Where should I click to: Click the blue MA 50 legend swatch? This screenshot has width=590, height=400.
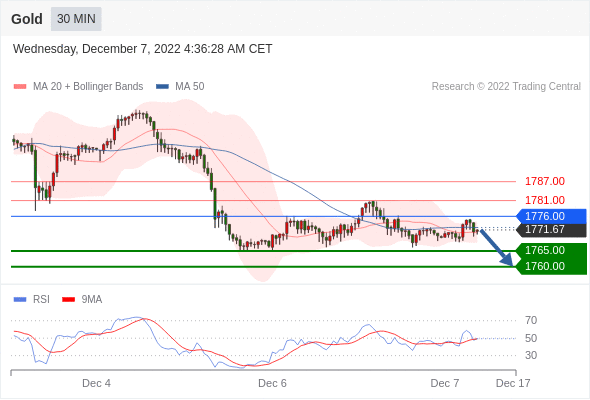point(162,87)
